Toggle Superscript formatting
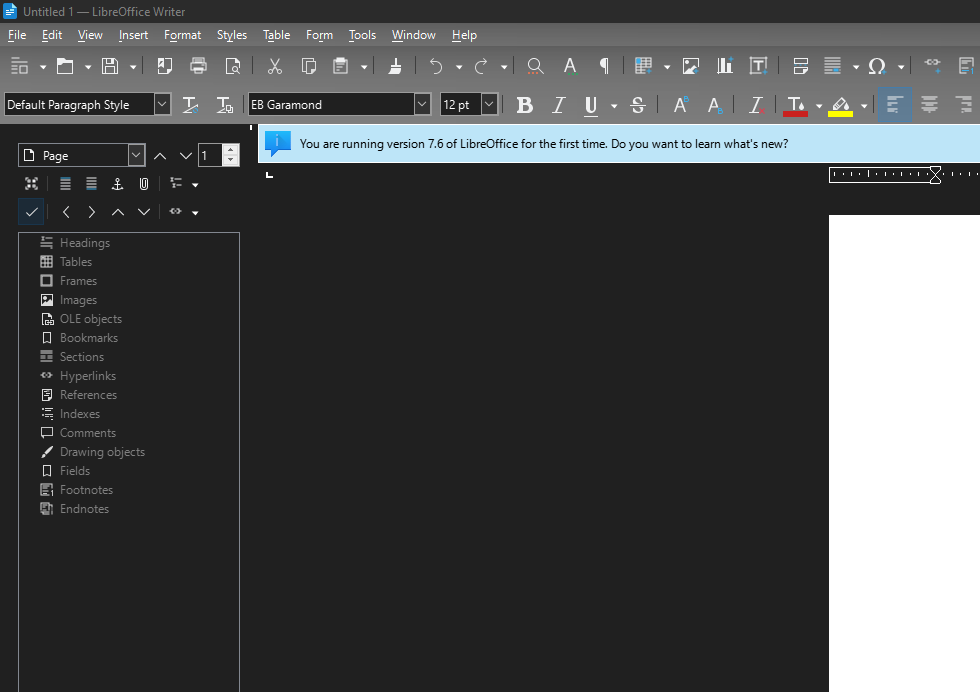This screenshot has width=980, height=692. pyautogui.click(x=680, y=105)
